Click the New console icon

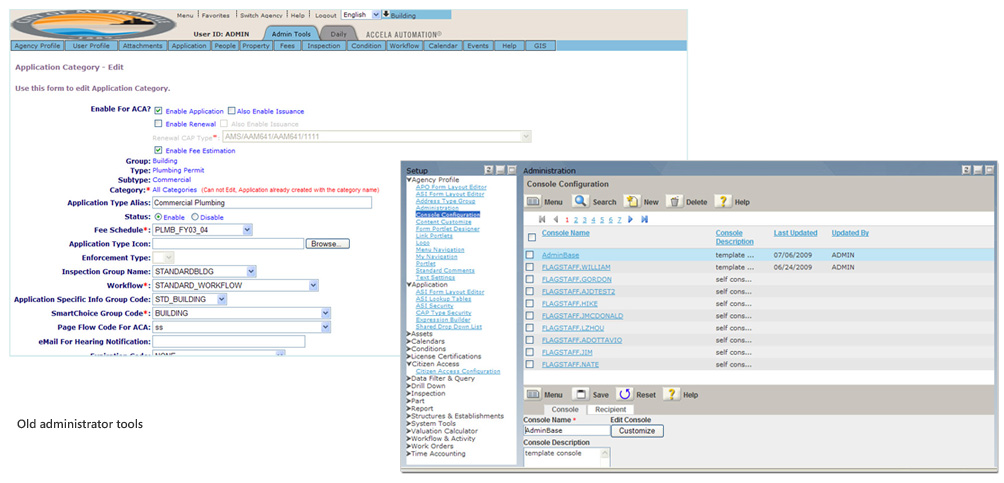[631, 202]
